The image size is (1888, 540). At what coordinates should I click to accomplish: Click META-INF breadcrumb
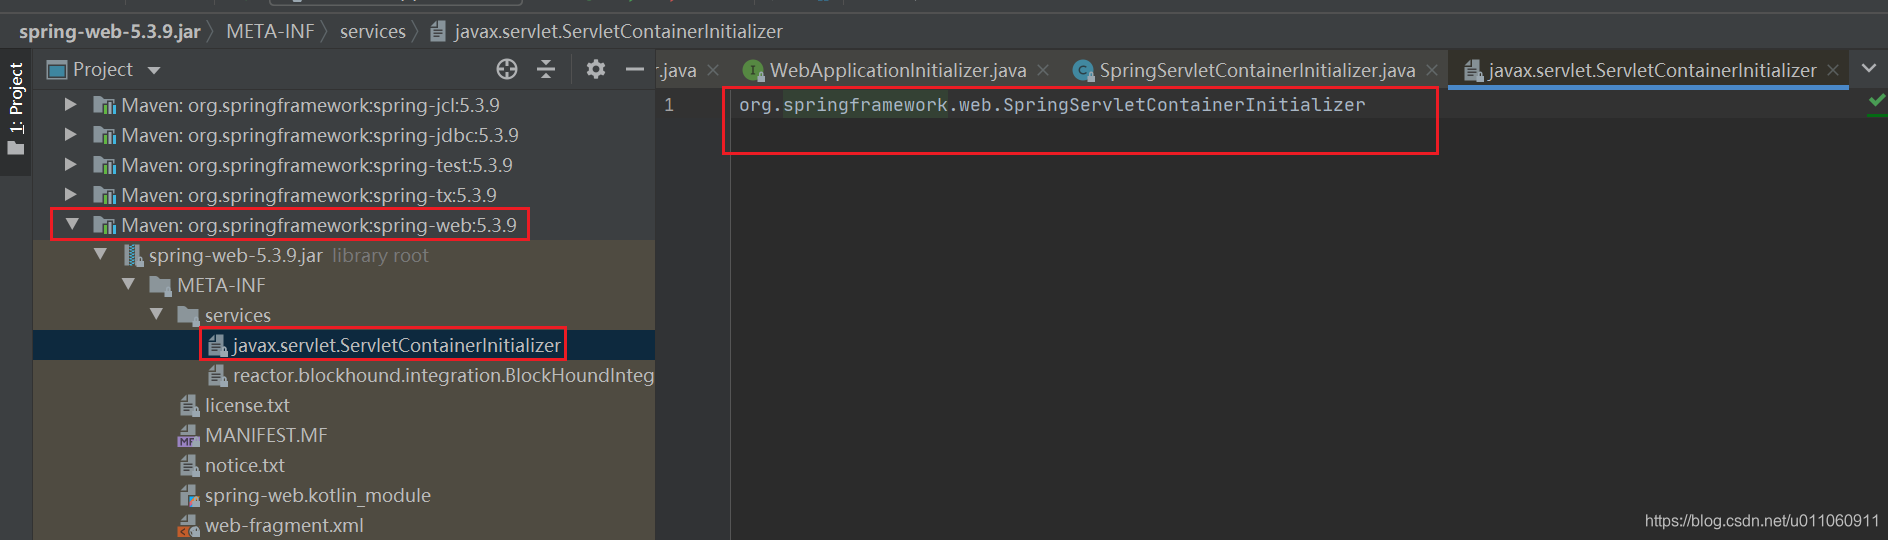coord(270,31)
